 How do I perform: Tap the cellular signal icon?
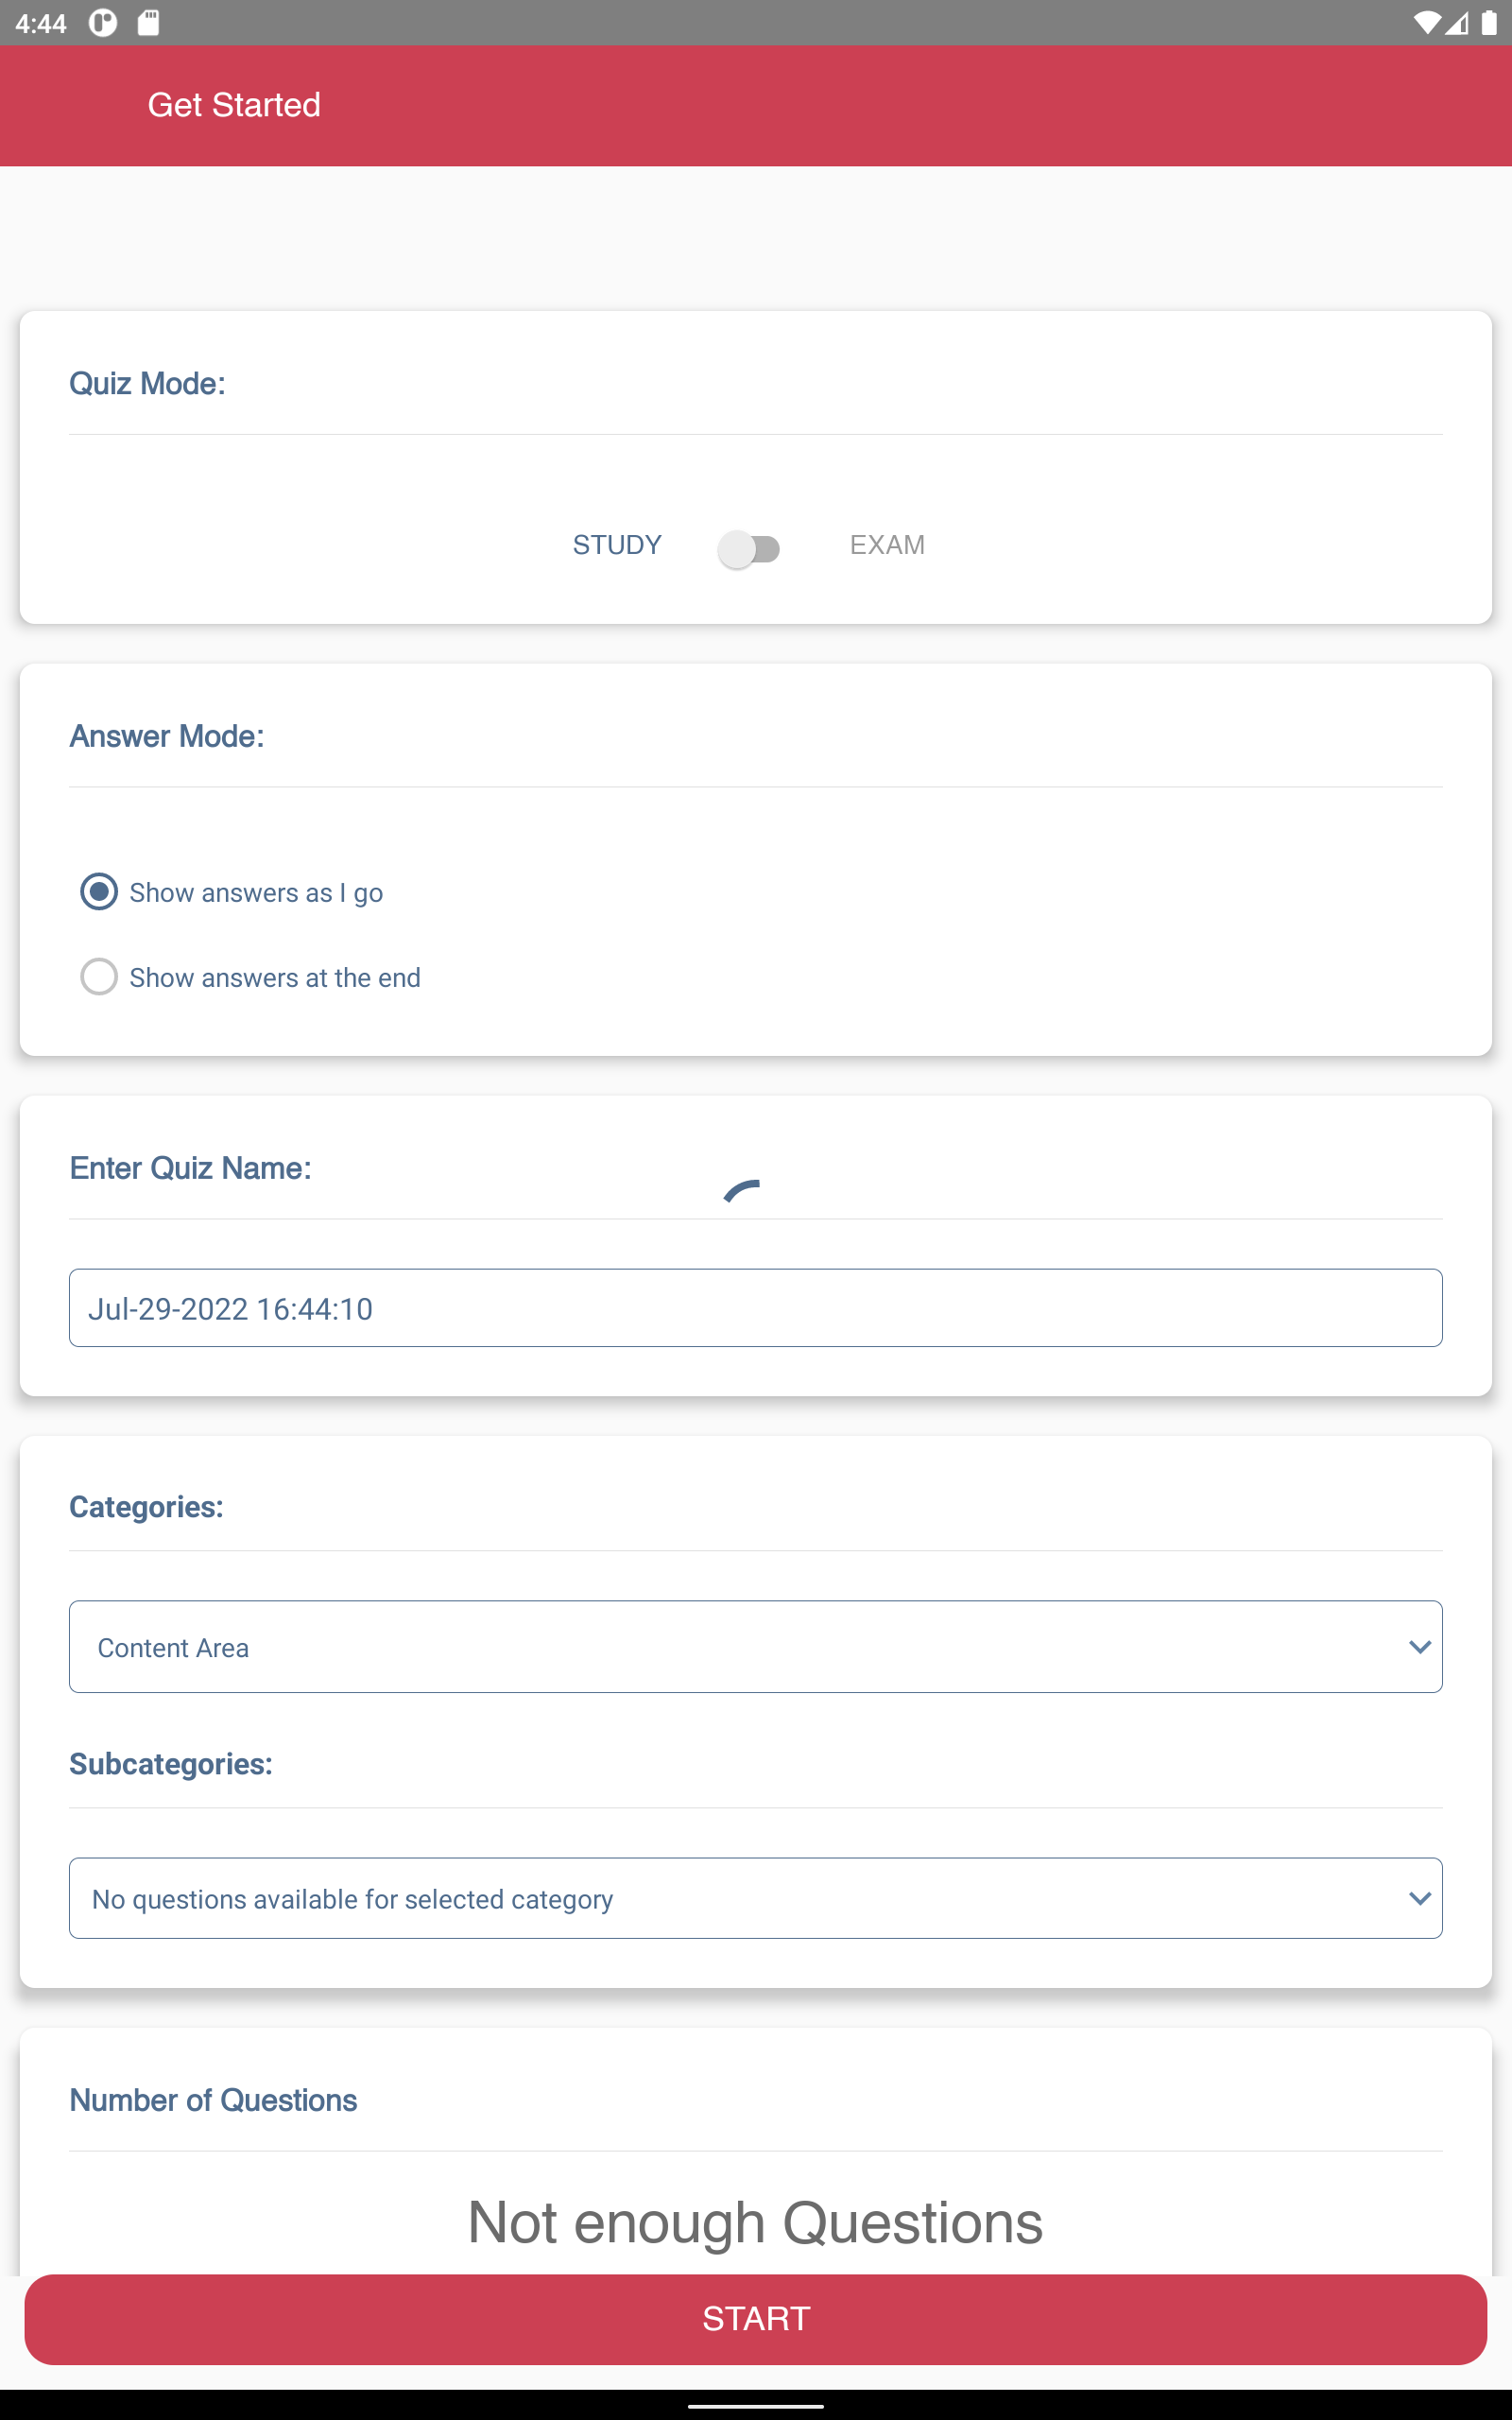click(1456, 23)
